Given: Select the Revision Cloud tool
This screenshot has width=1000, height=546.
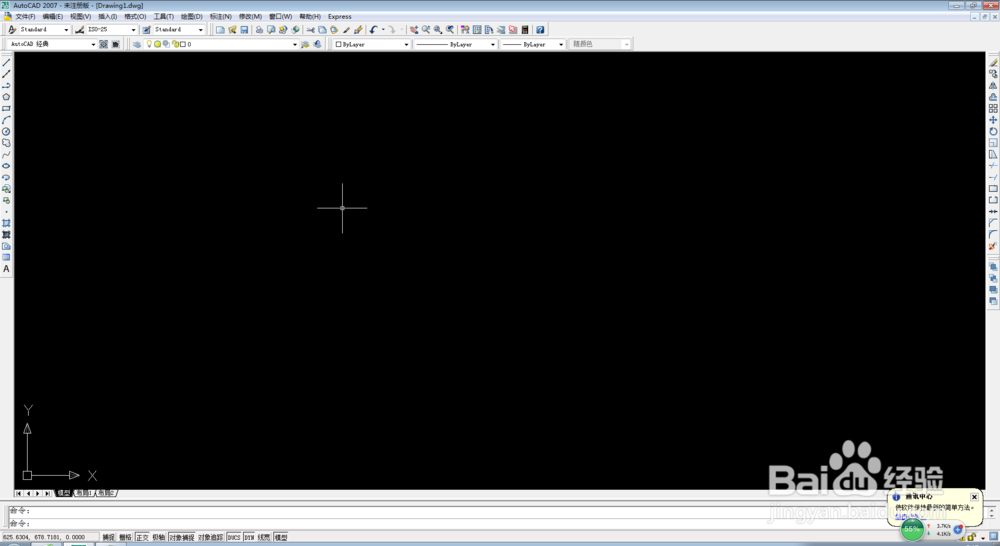Looking at the screenshot, I should (6, 143).
